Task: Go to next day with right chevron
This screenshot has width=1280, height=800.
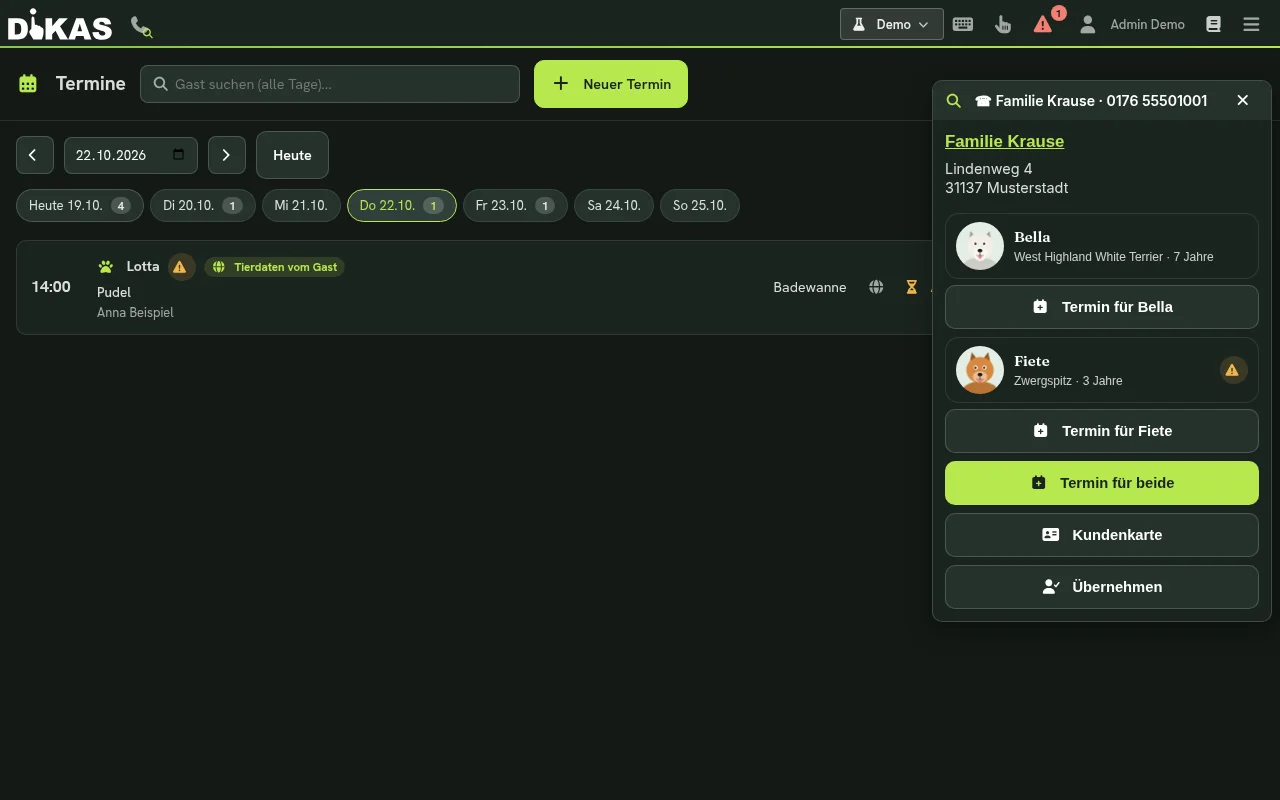Action: (226, 155)
